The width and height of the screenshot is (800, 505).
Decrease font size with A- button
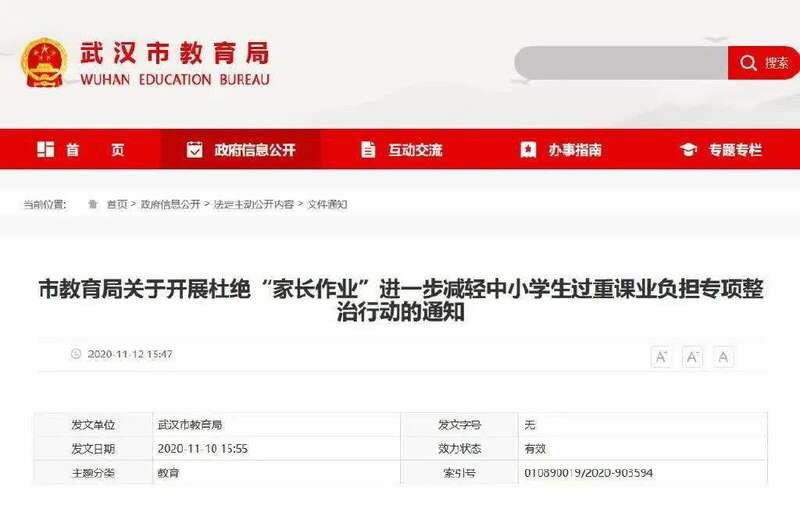pyautogui.click(x=692, y=357)
